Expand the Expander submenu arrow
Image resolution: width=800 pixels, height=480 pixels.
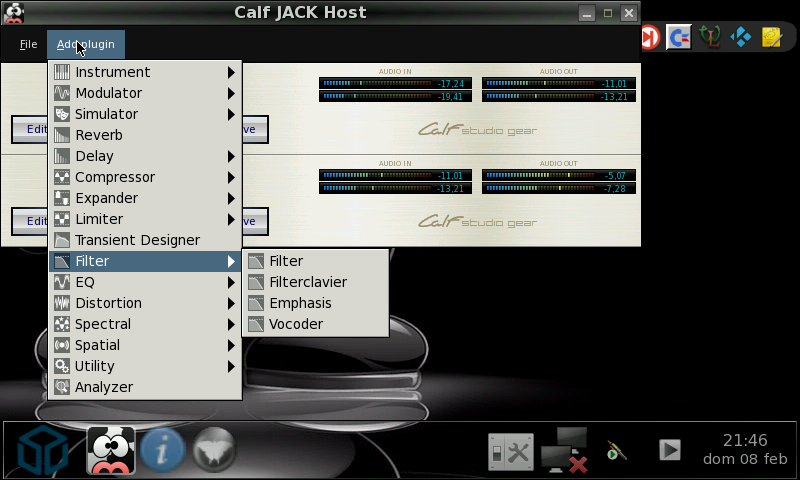pos(231,198)
